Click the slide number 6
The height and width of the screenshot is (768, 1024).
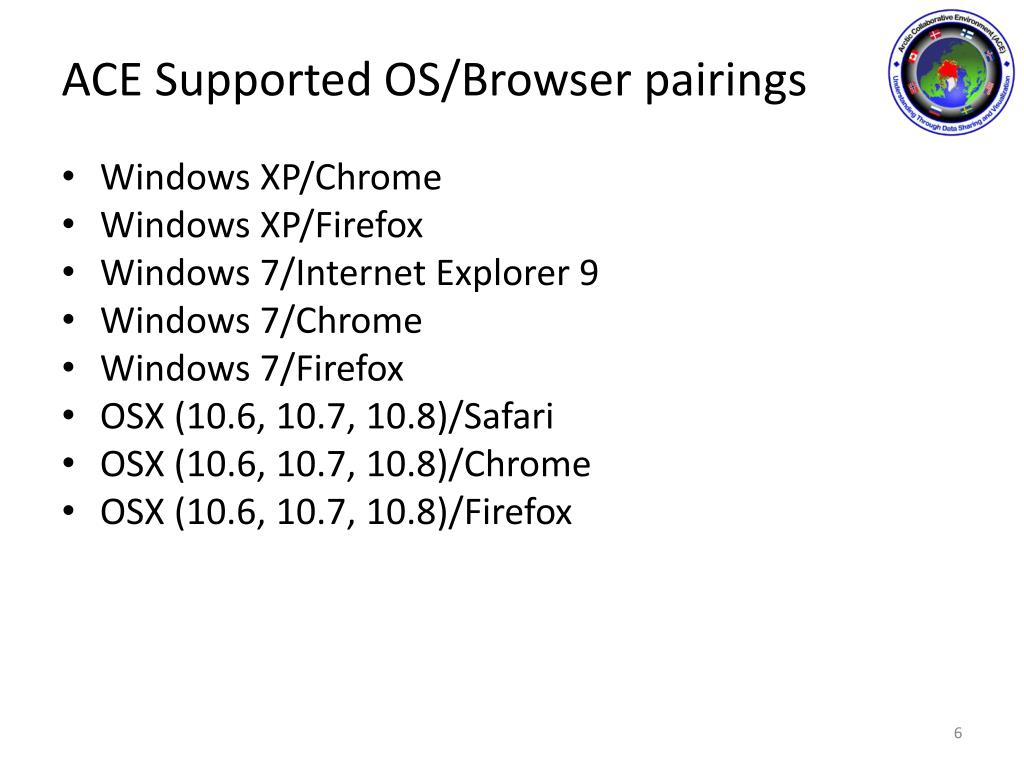pos(958,733)
